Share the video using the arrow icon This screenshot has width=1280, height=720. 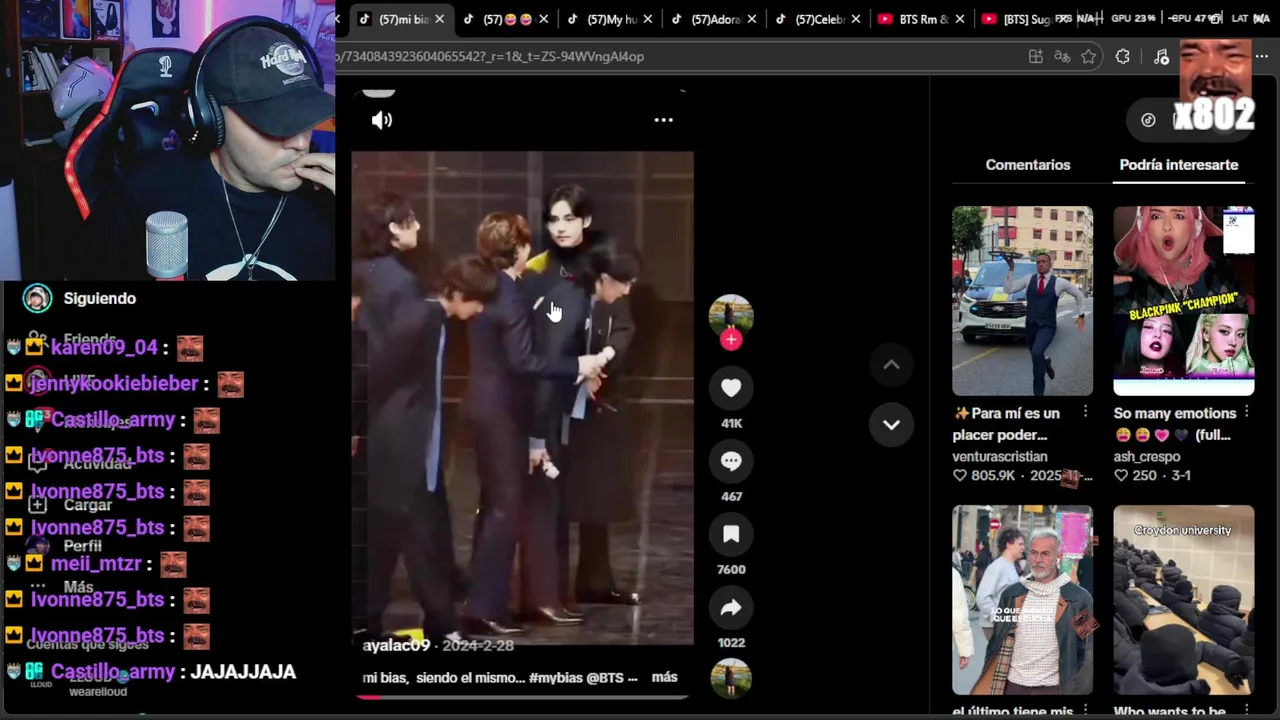[731, 607]
